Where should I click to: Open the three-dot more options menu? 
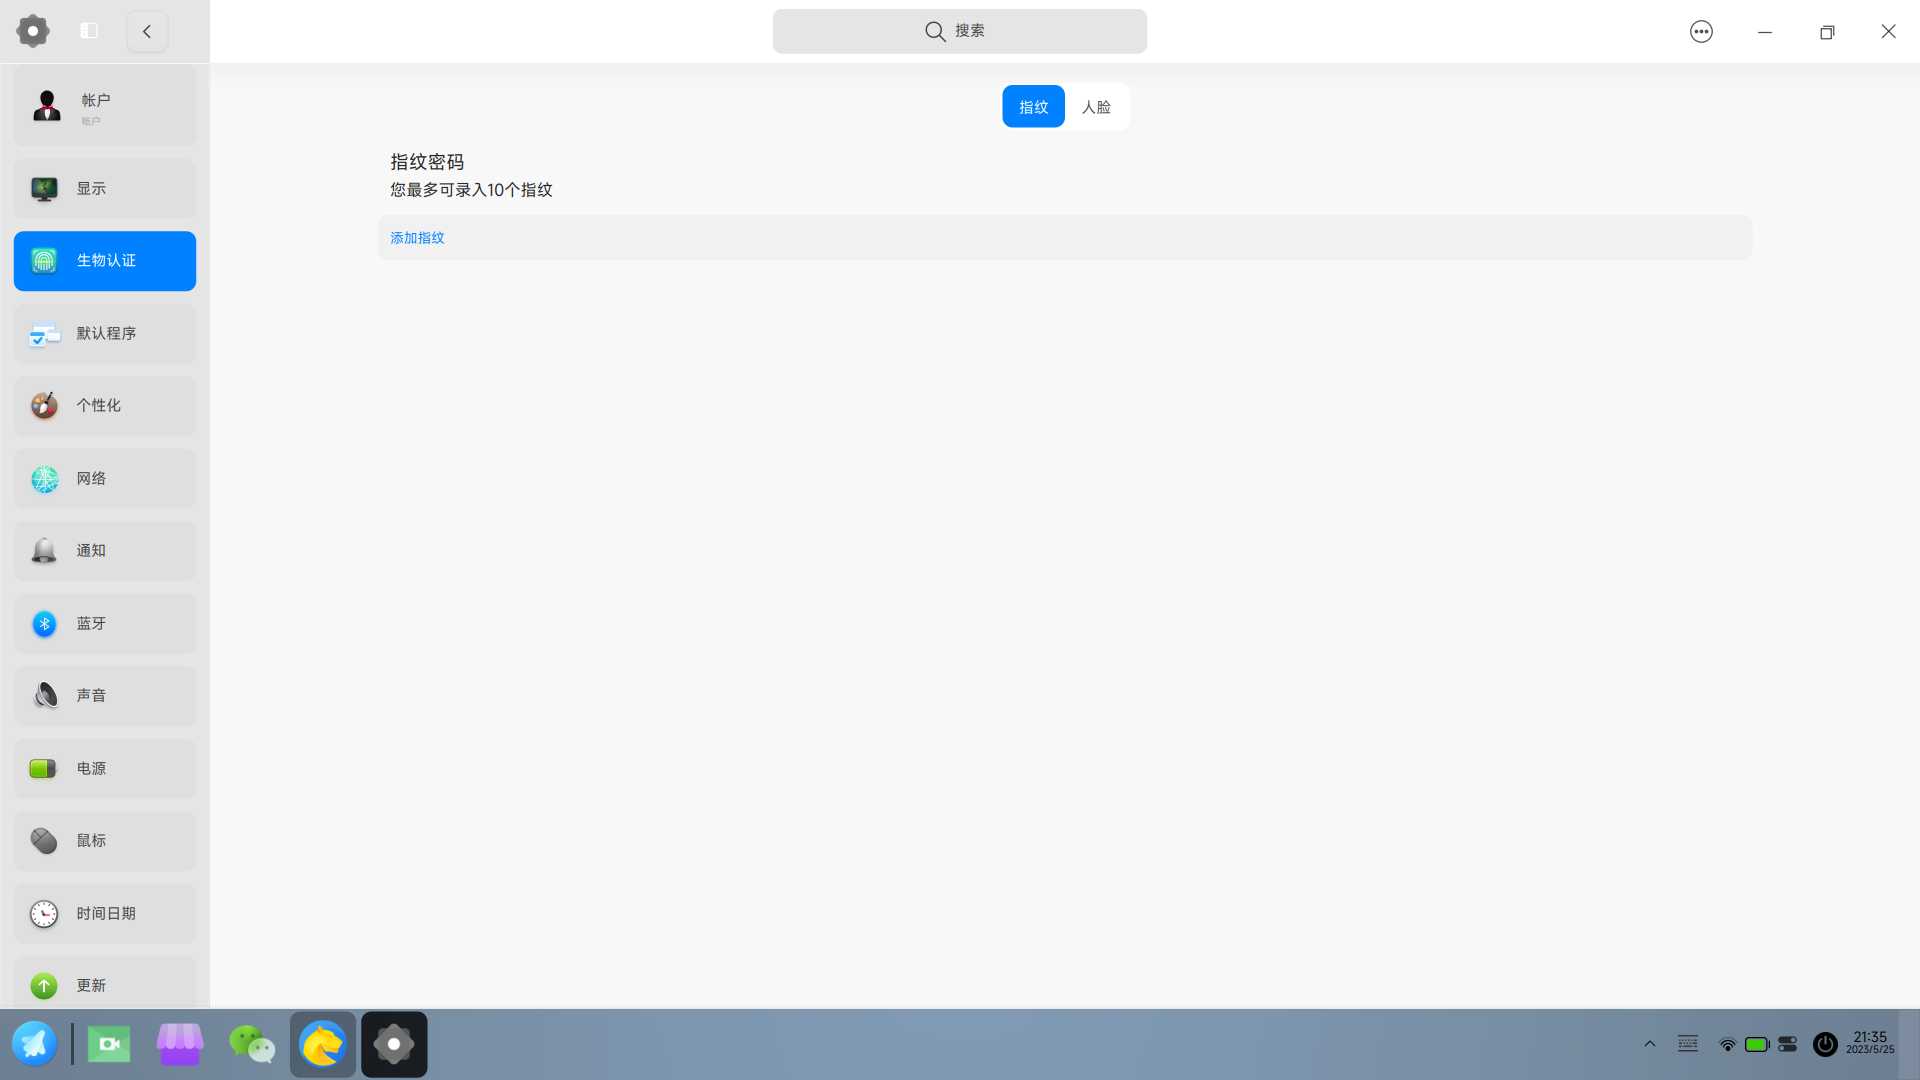point(1701,32)
